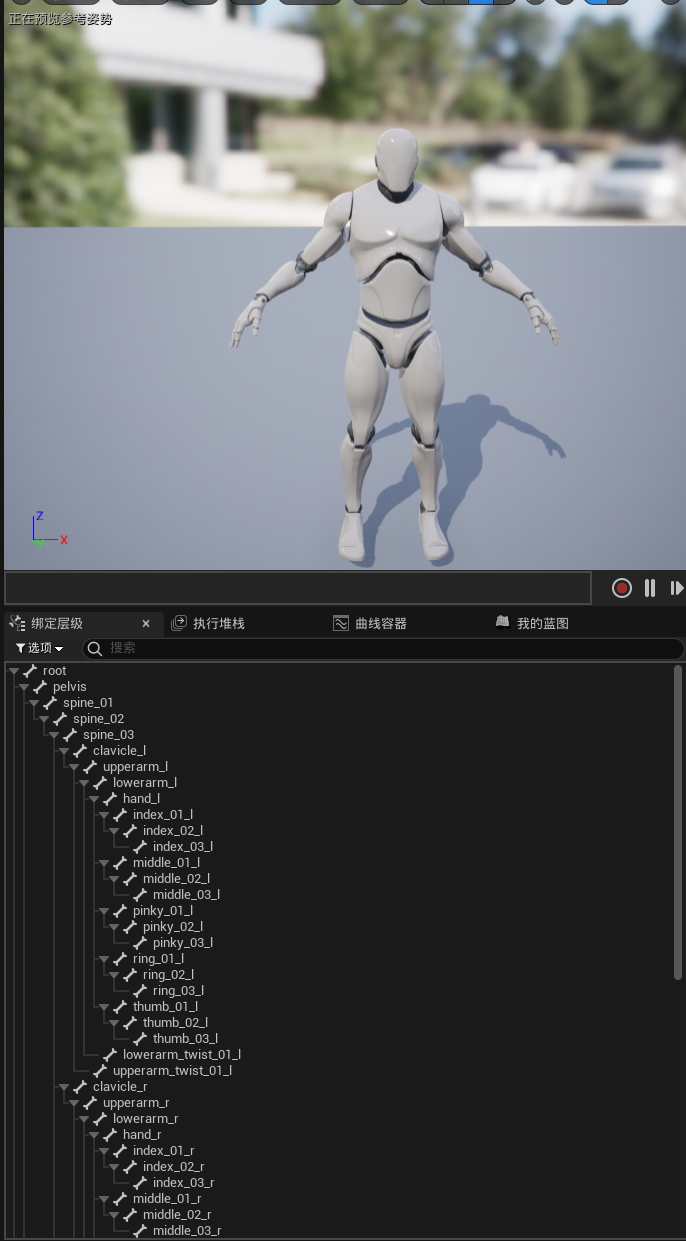Screen dimensions: 686x1241
Task: Click the red record button
Action: 622,588
